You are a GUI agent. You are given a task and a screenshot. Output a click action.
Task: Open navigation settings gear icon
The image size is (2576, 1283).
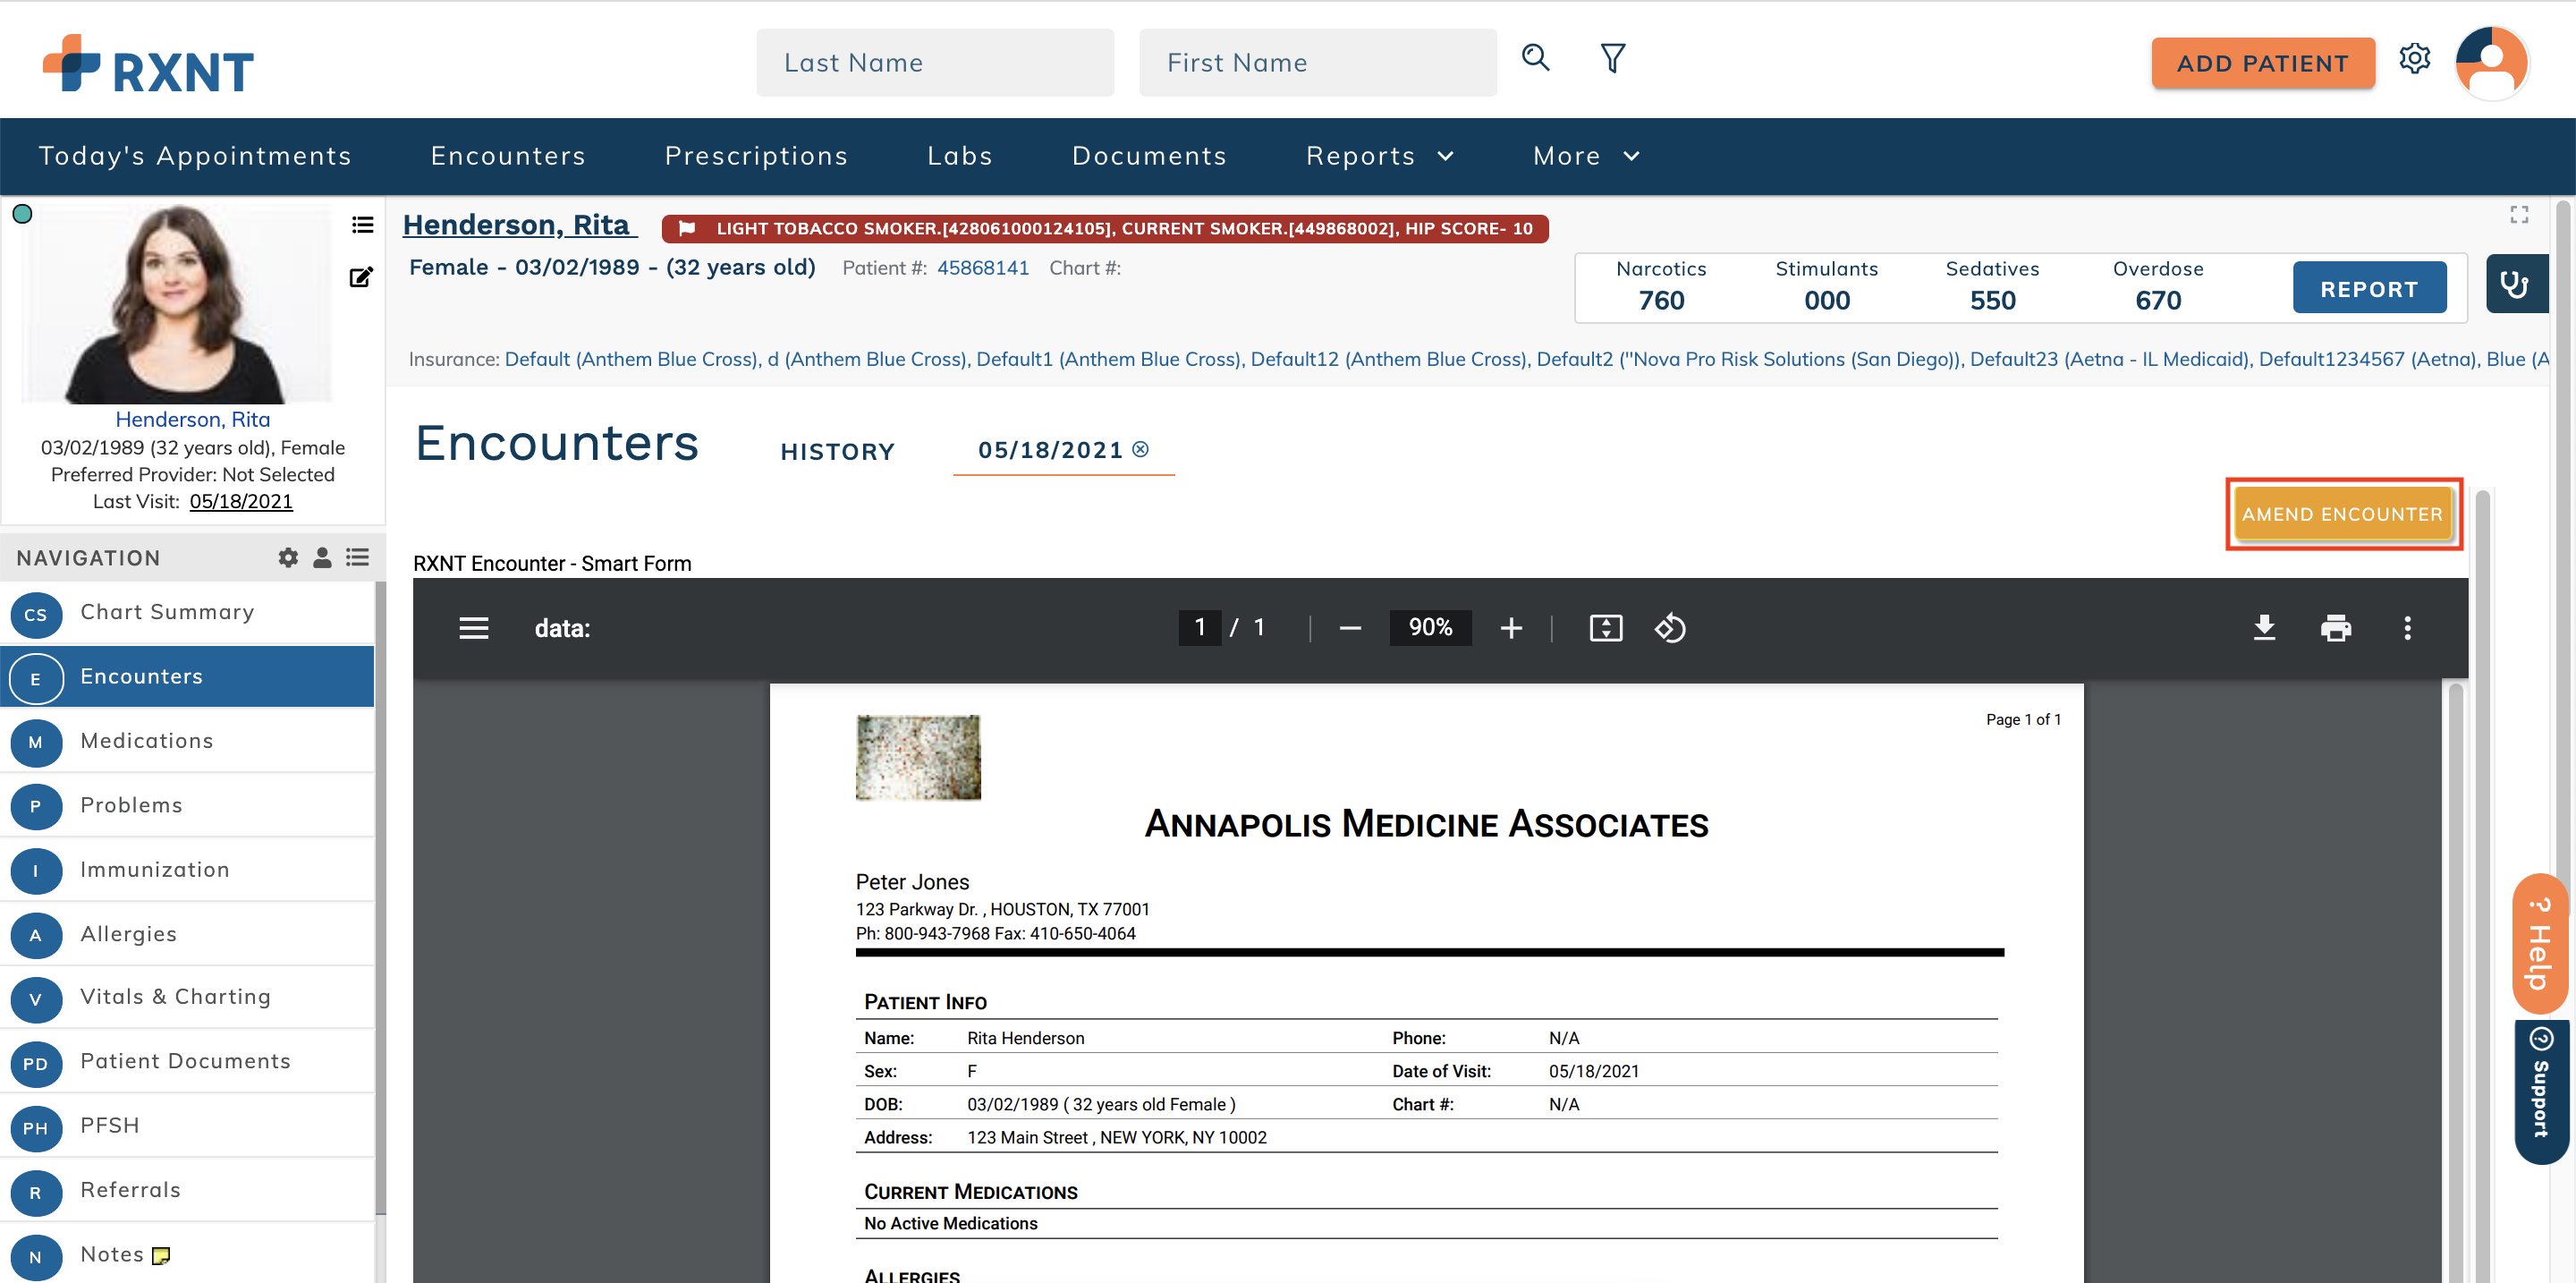tap(288, 558)
